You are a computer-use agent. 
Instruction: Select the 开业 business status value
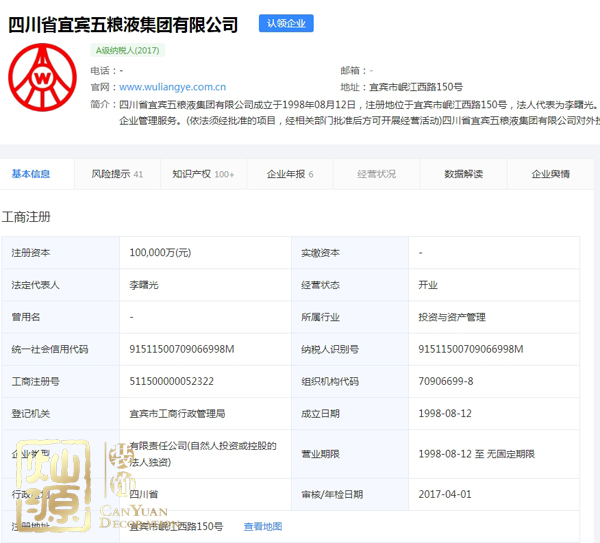[428, 285]
